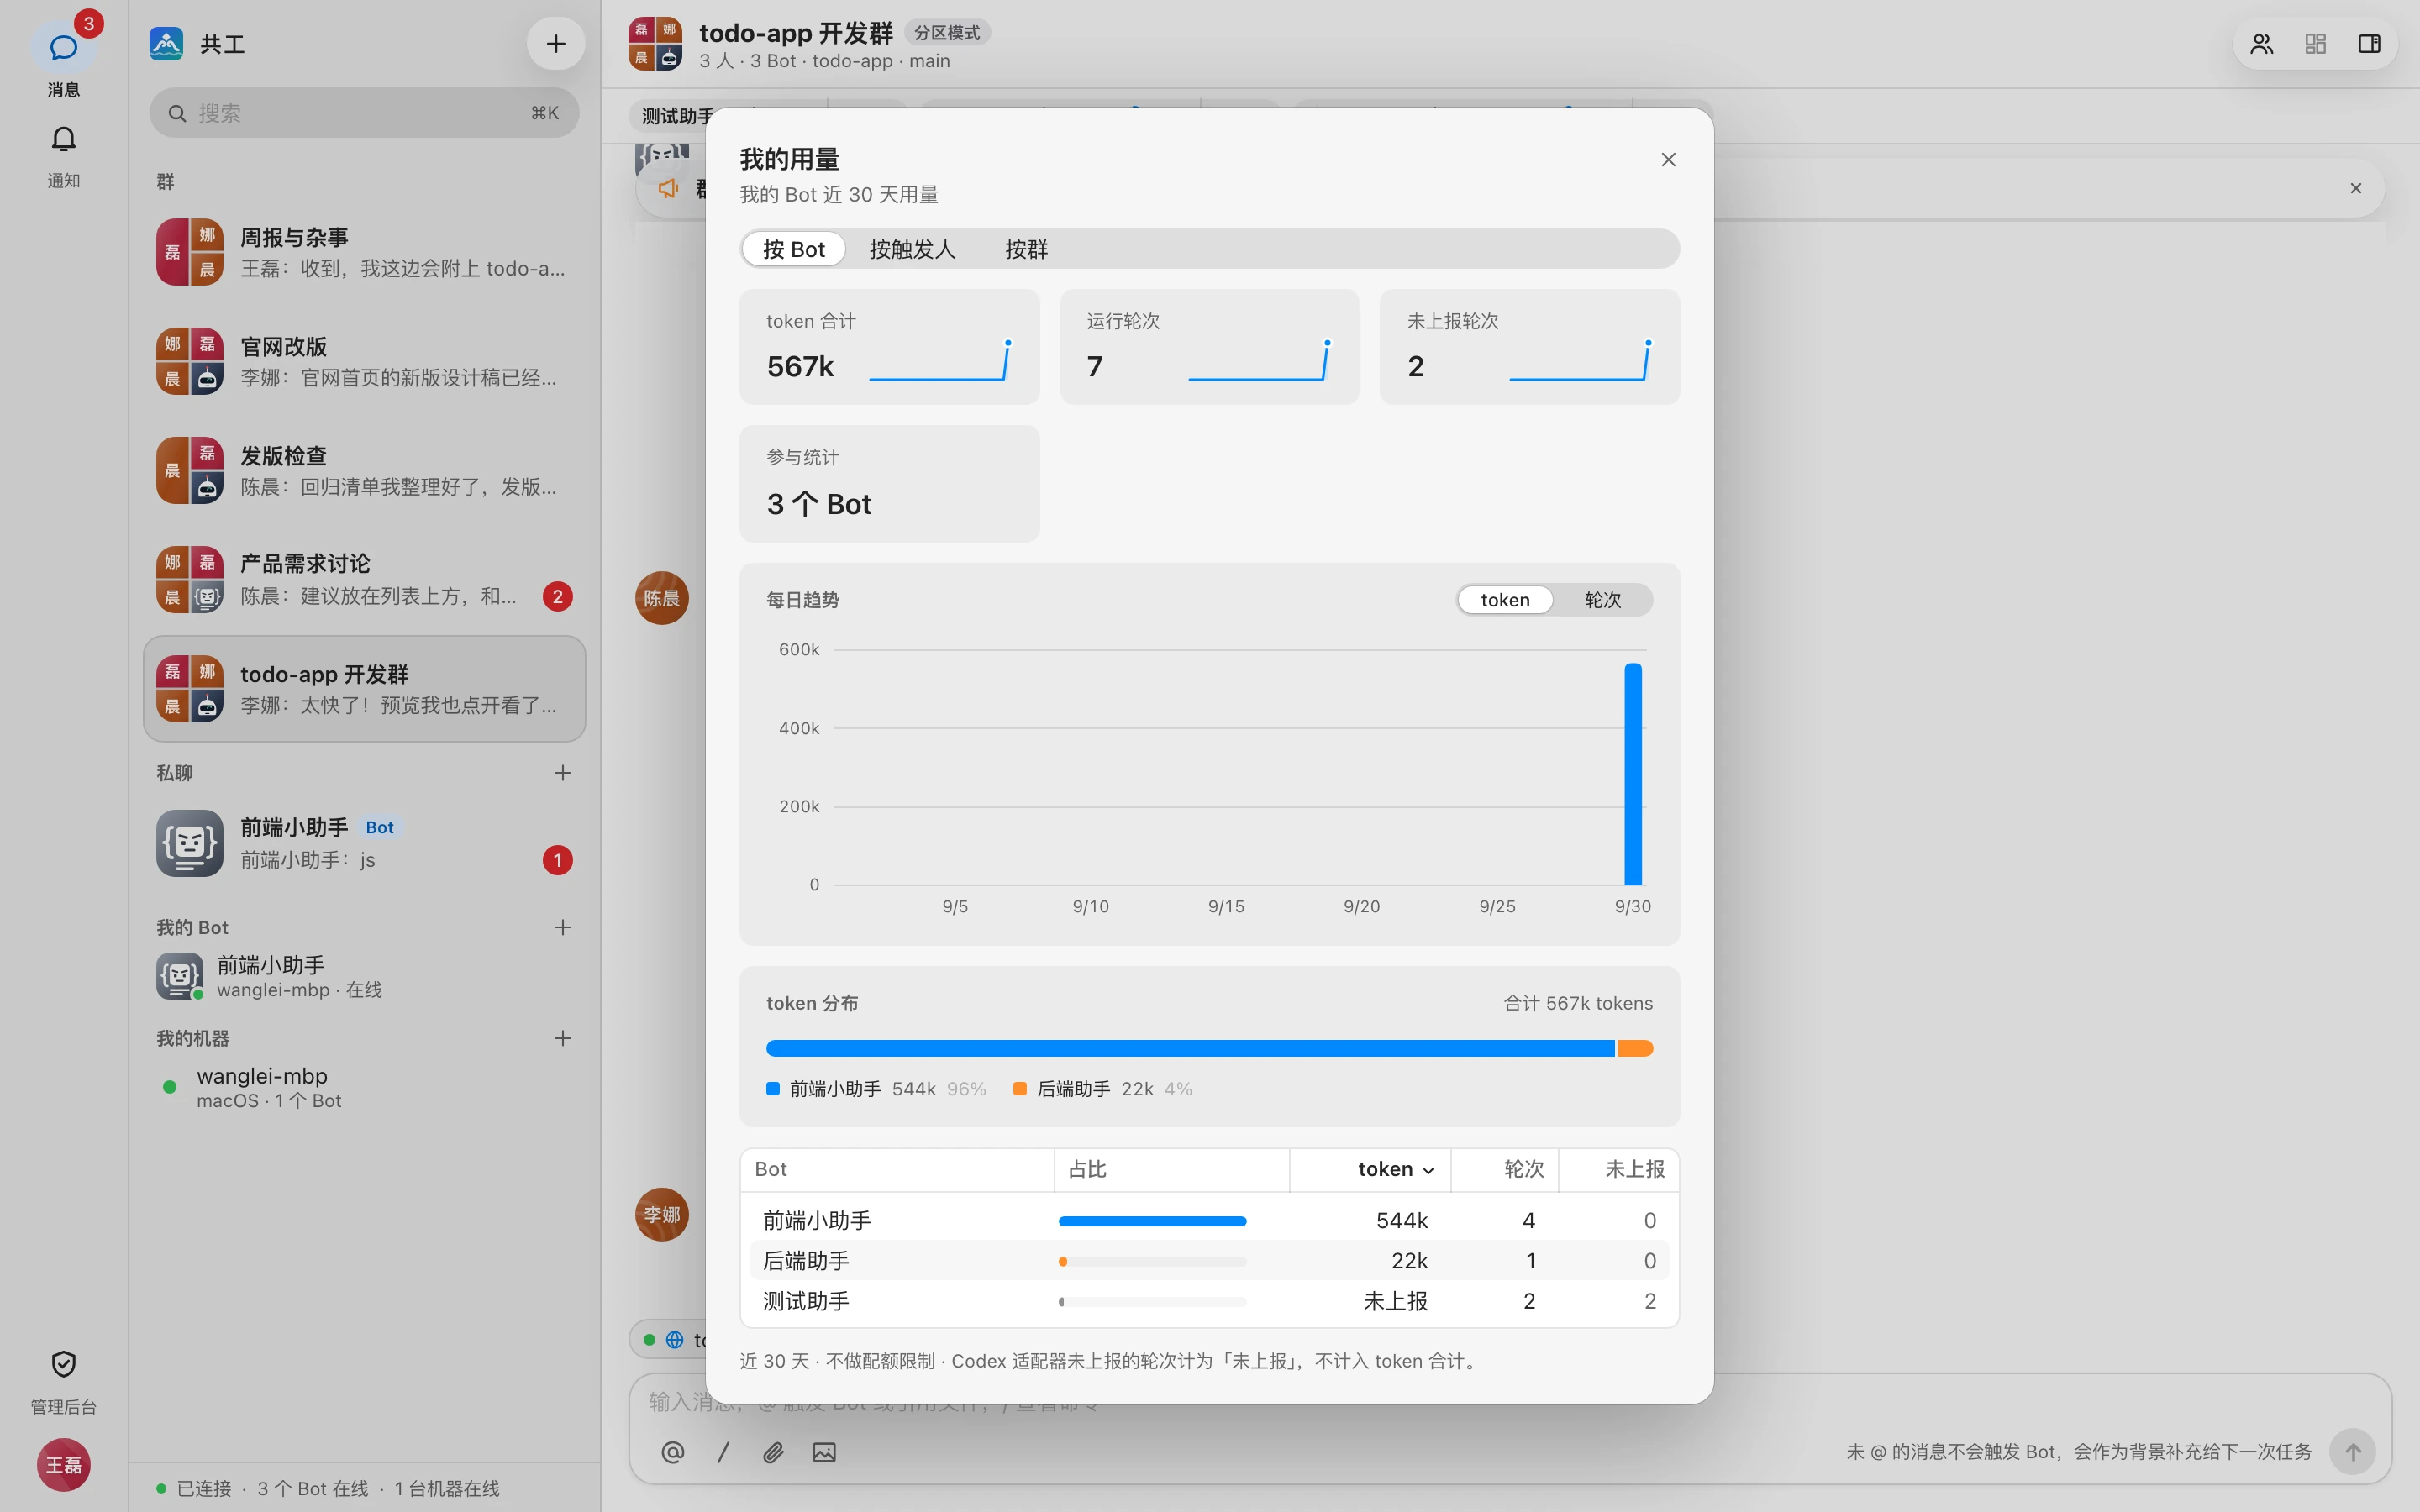This screenshot has width=2420, height=1512.
Task: Click the token 合计 567k card
Action: click(x=889, y=347)
